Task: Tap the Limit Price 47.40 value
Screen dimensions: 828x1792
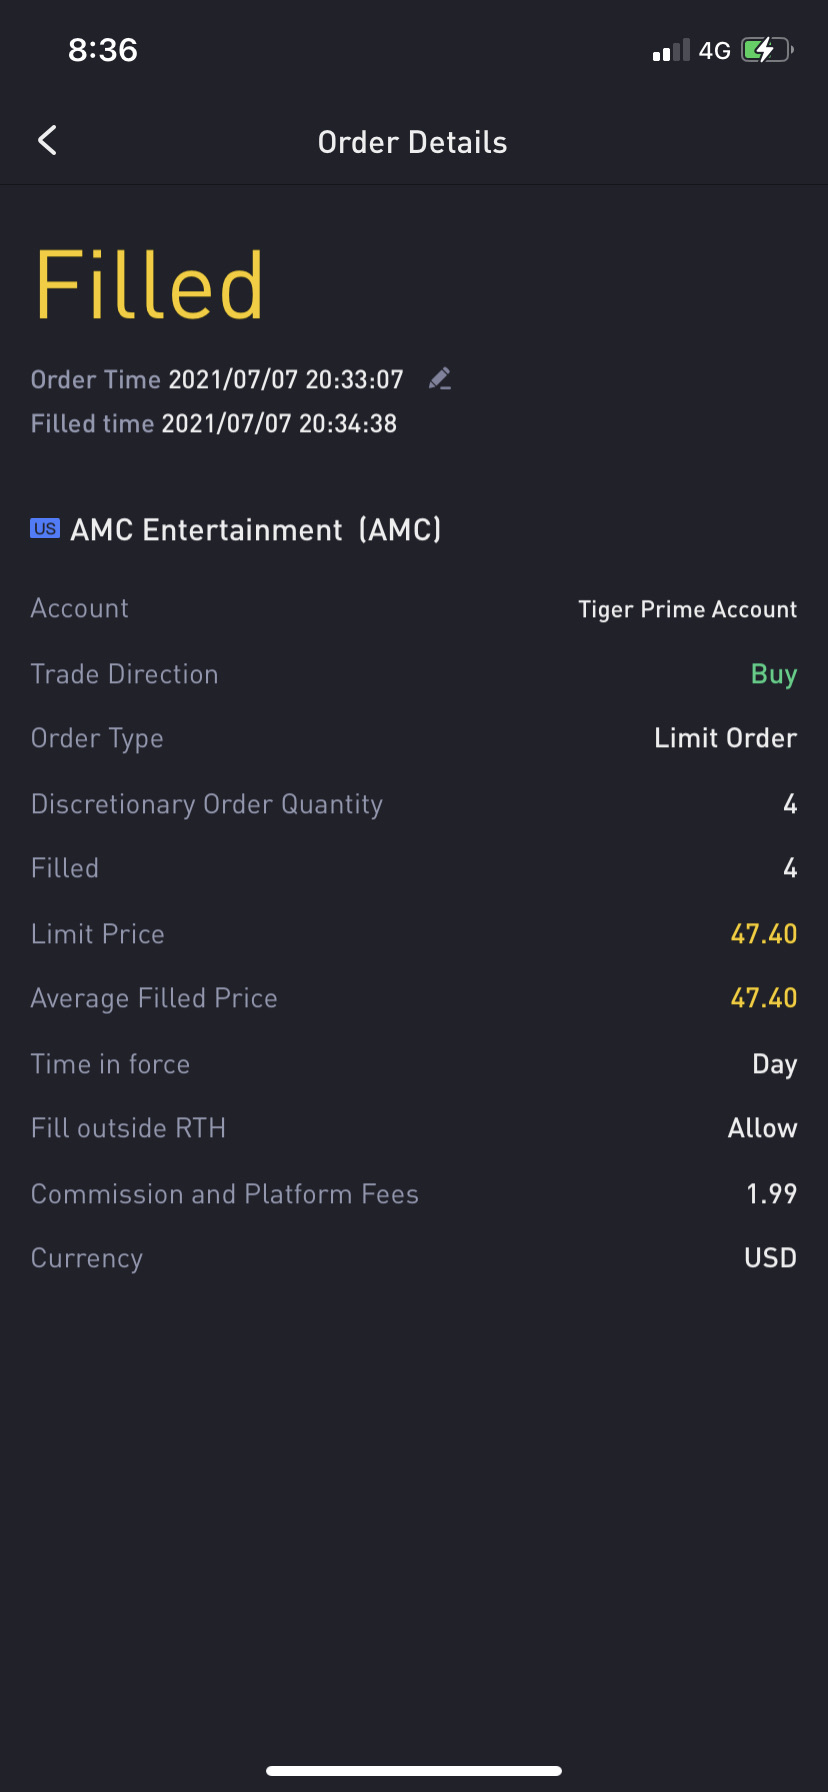Action: pyautogui.click(x=763, y=934)
